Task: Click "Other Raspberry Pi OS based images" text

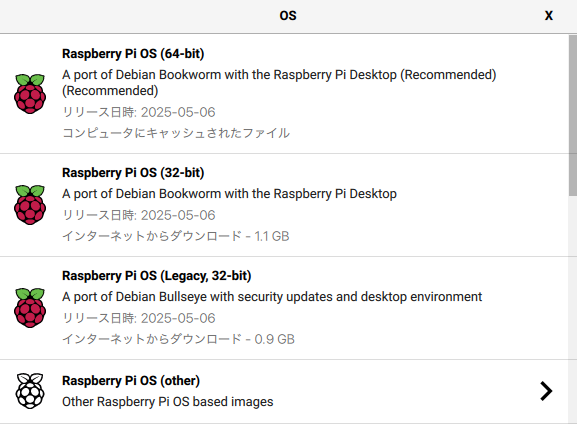Action: pos(167,402)
